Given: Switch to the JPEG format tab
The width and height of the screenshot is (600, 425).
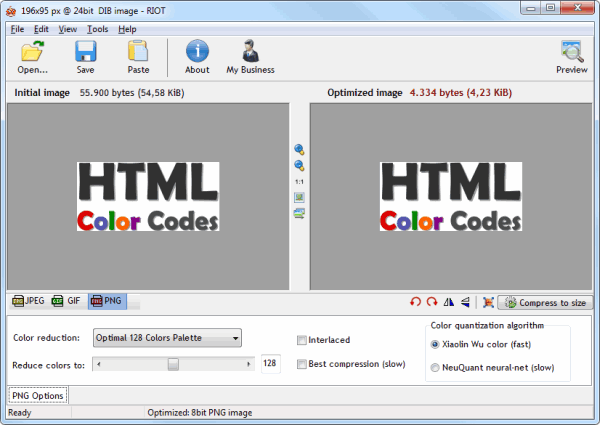Looking at the screenshot, I should point(28,301).
